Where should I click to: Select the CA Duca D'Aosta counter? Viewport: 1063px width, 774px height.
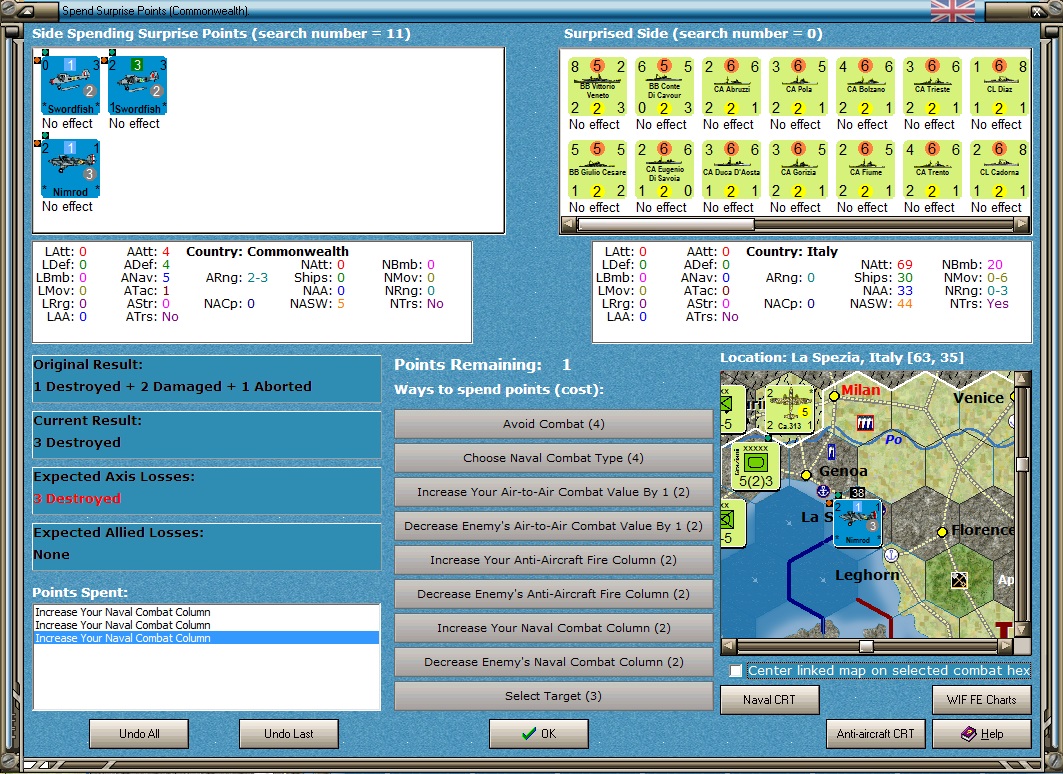point(731,169)
